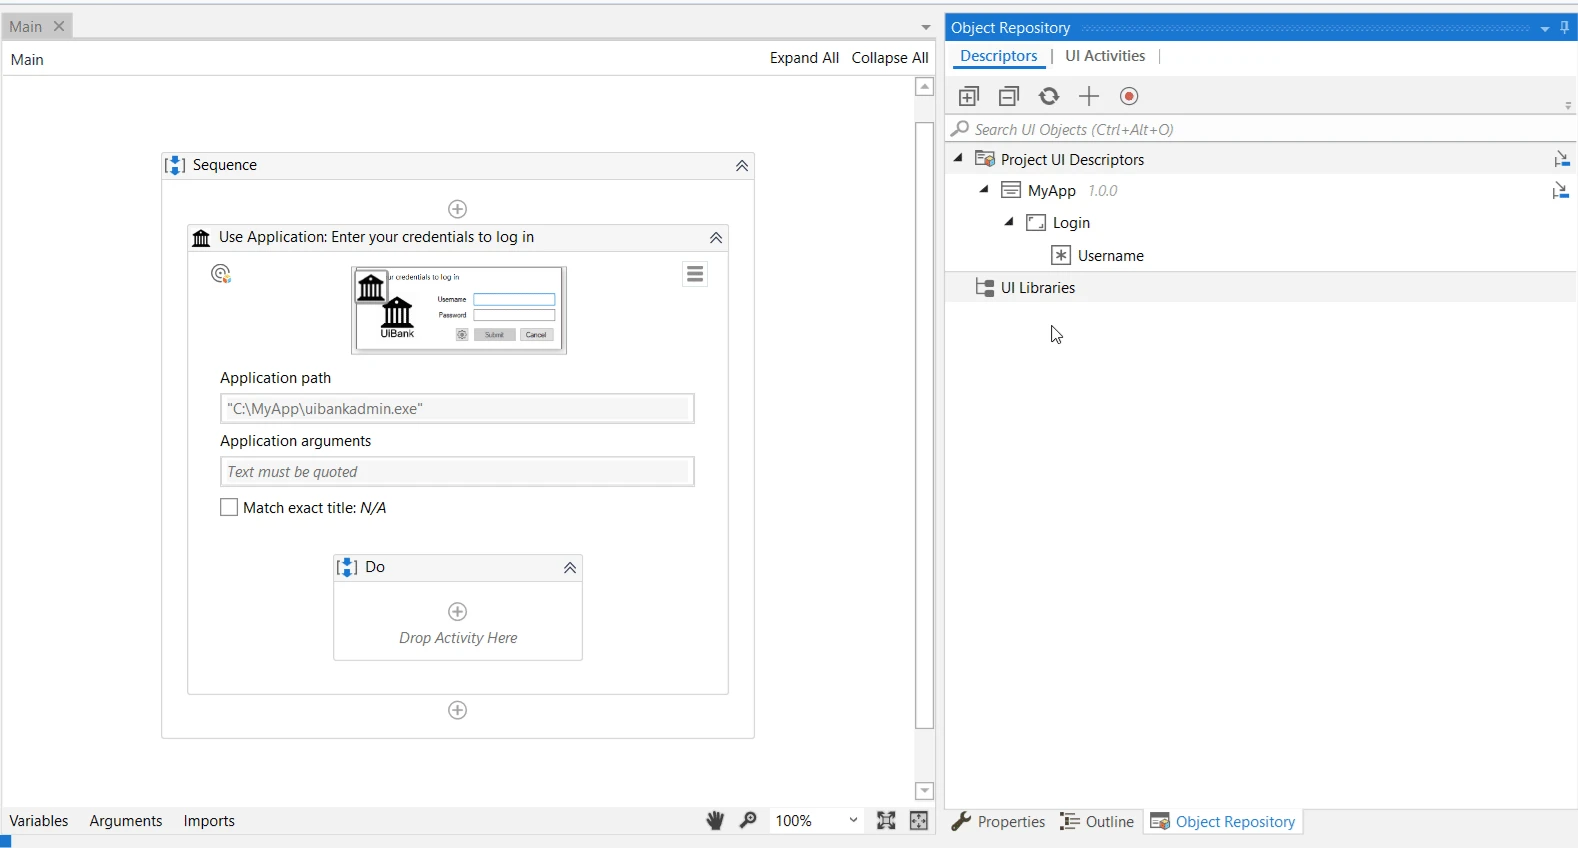
Task: Click Indicate target on screen icon
Action: pyautogui.click(x=221, y=274)
